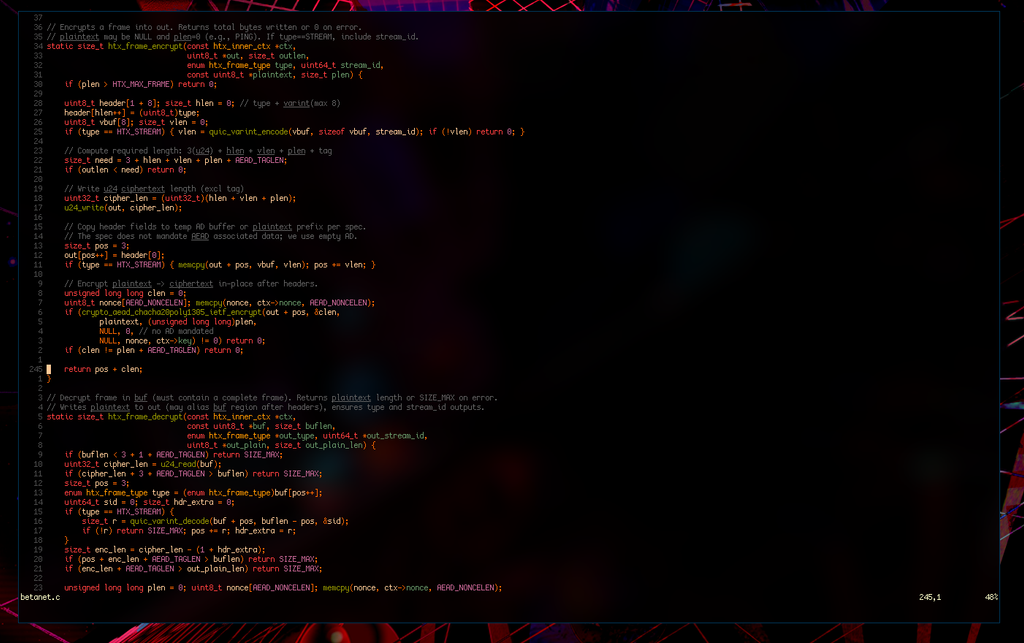
Task: Click the 'uint64_t stream_id,' parameter in the encrypt signature
Action: click(342, 65)
